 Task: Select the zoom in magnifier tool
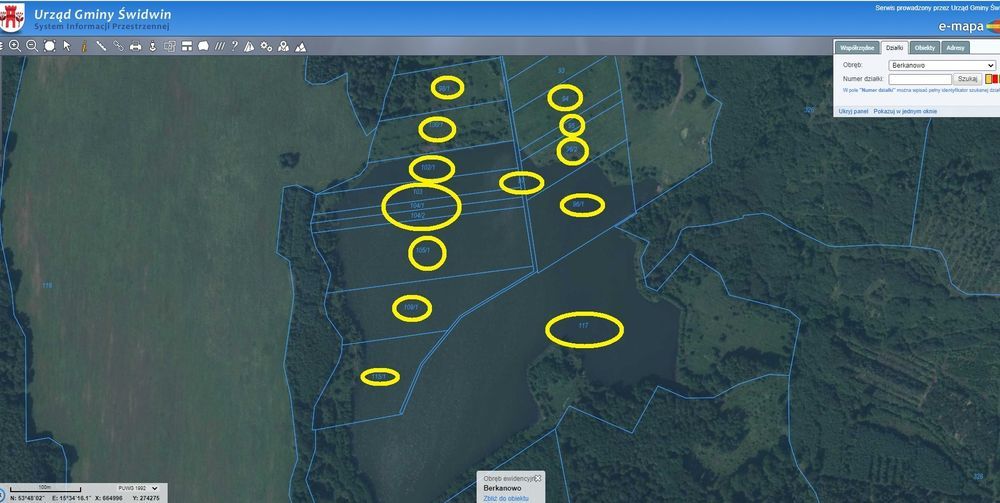(x=15, y=46)
